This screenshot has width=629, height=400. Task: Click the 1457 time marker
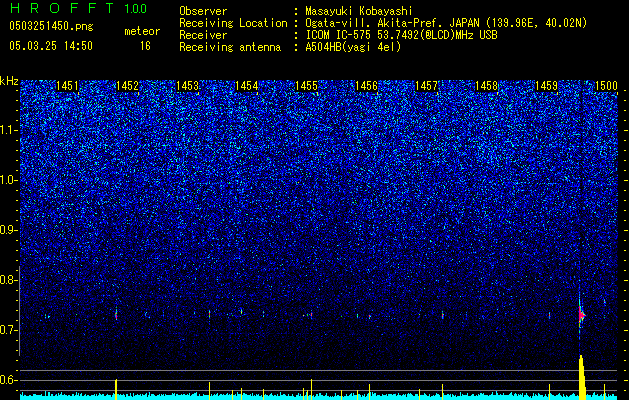tap(426, 86)
